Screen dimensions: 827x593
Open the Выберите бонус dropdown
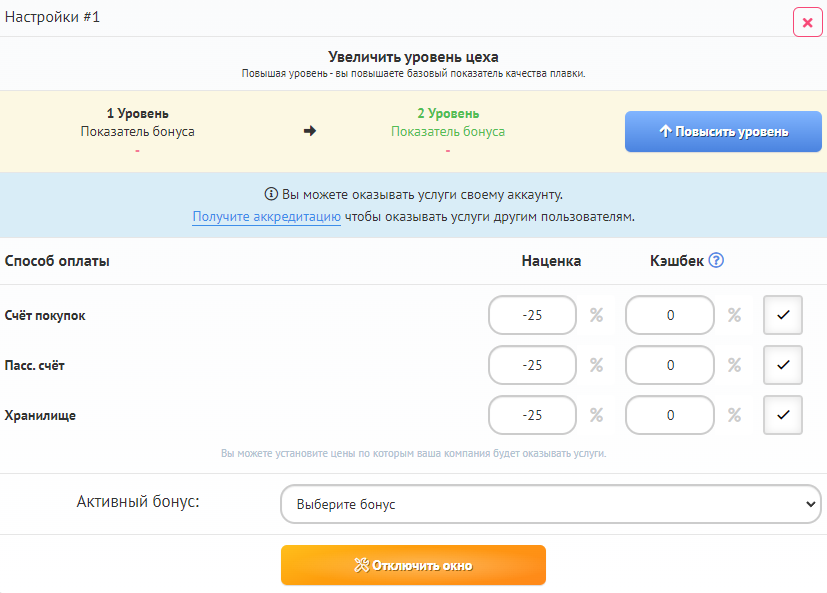tap(551, 505)
